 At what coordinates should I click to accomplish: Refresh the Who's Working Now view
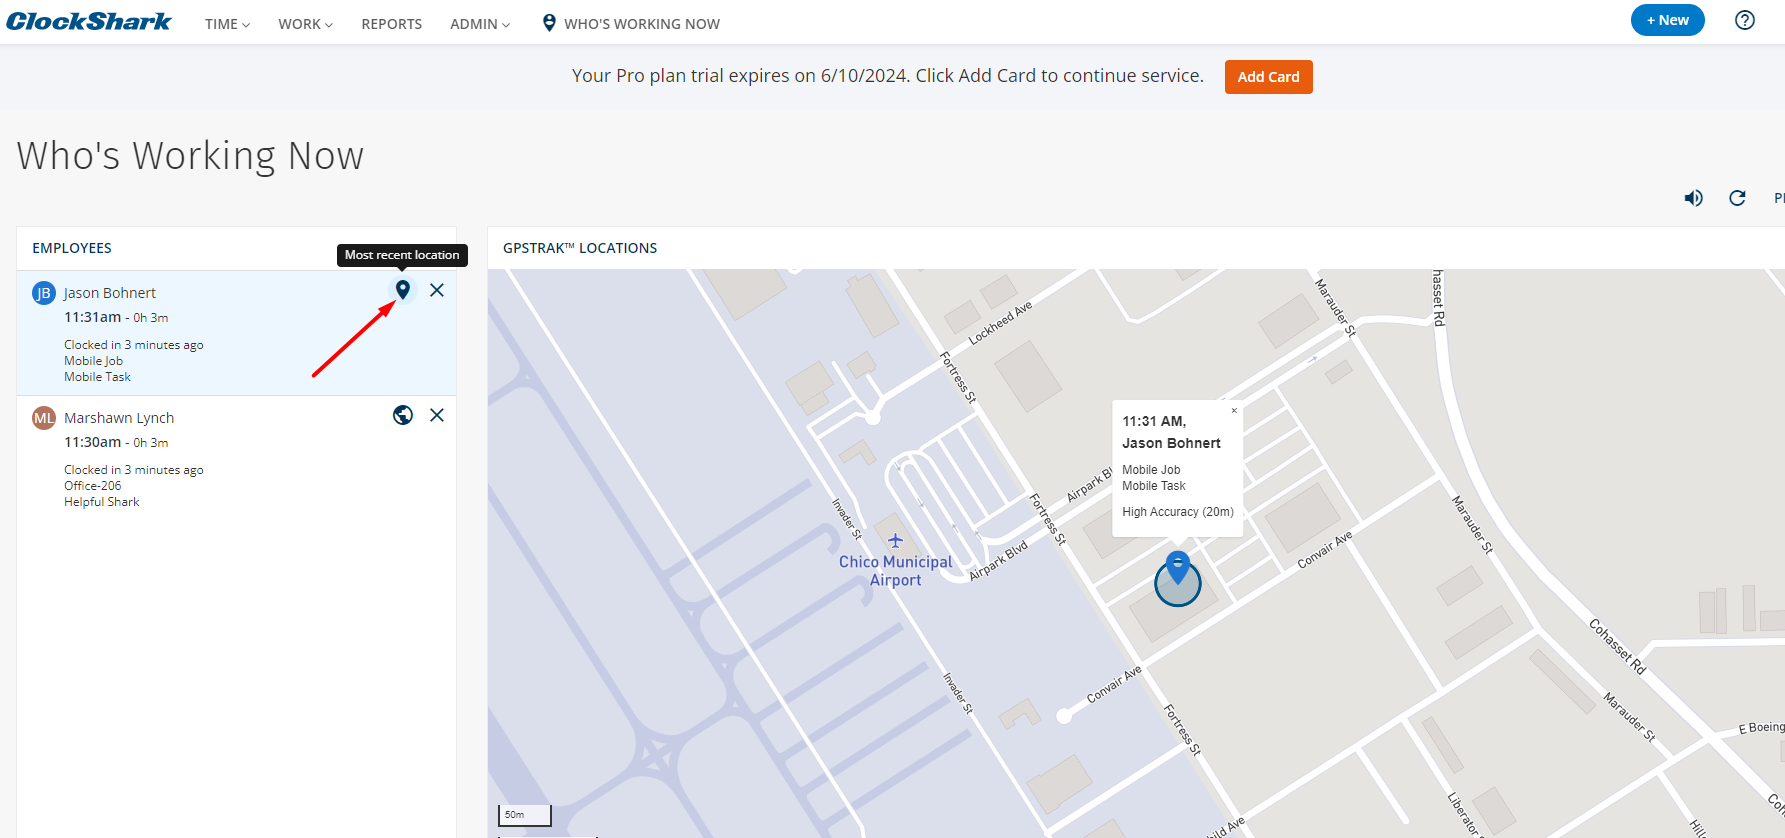tap(1737, 198)
